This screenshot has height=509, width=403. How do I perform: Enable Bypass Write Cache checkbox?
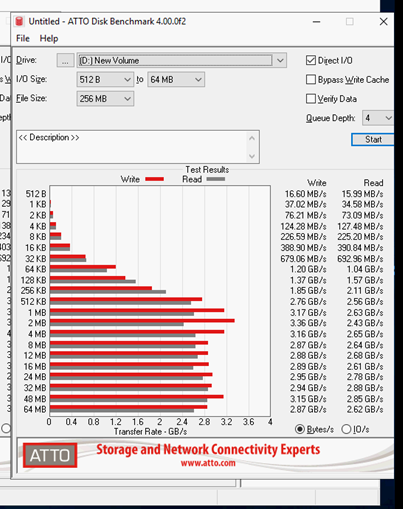[311, 80]
